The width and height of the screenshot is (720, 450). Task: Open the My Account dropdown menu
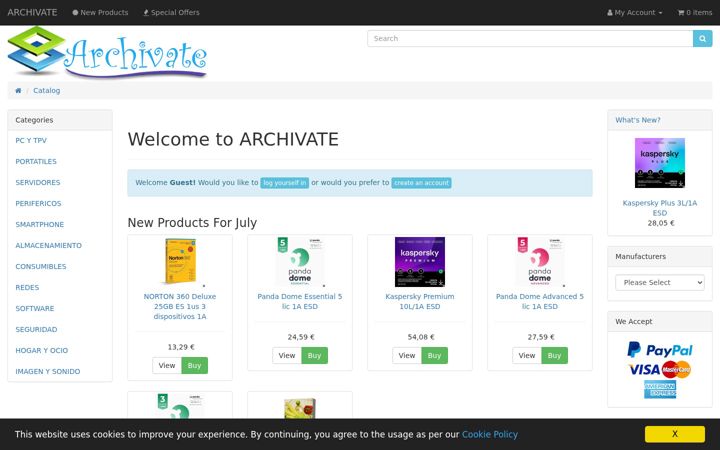pos(635,12)
